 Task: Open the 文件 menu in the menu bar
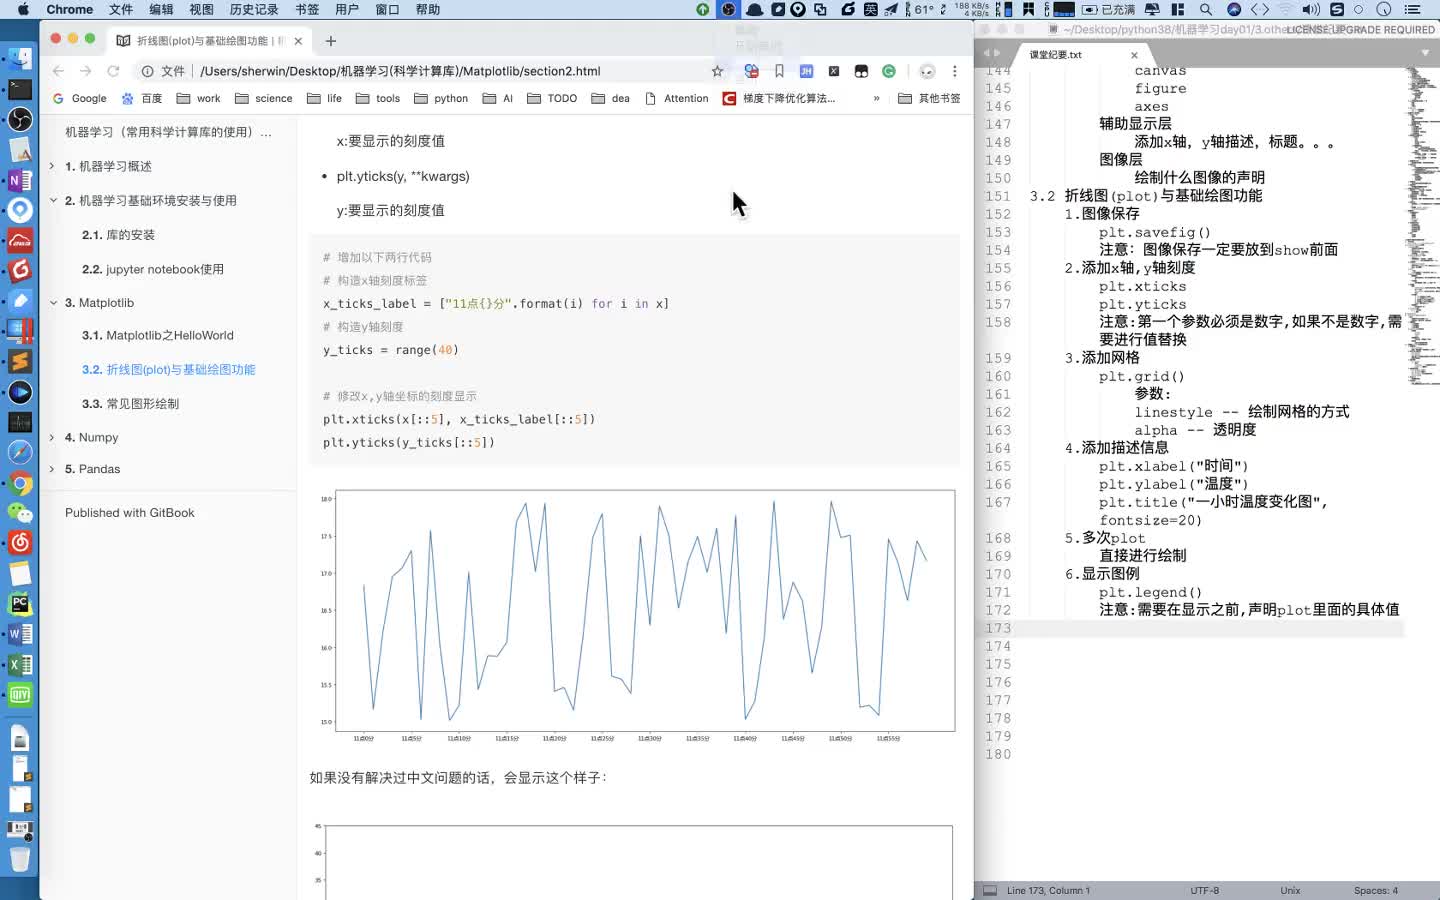pos(121,9)
